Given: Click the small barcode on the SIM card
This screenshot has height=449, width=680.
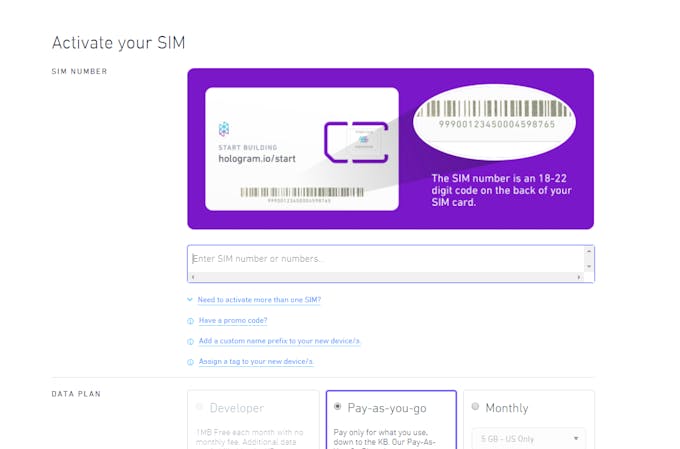Looking at the screenshot, I should point(302,192).
